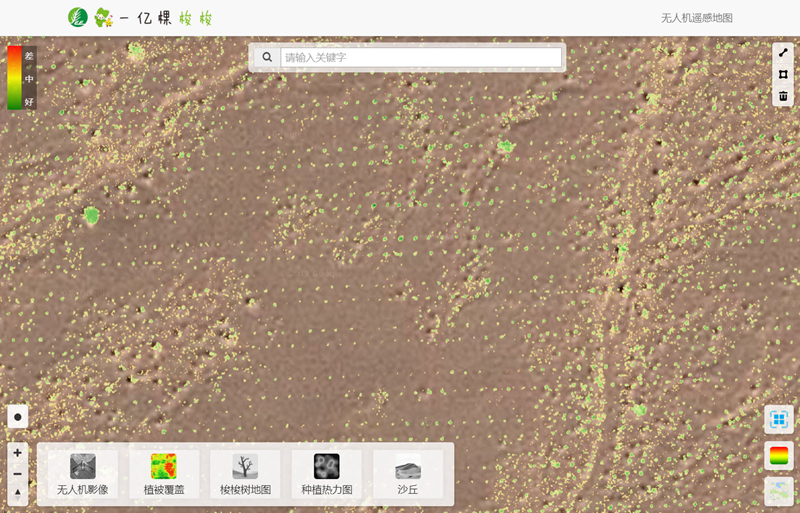The image size is (800, 513).
Task: Clear measurements with the trash icon
Action: [x=783, y=96]
